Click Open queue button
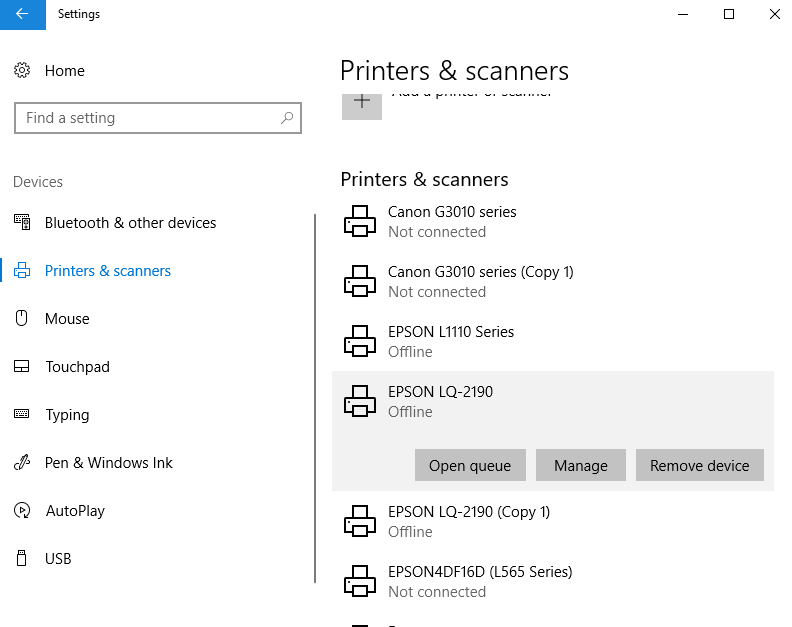Screen dimensions: 792x627 pos(470,465)
